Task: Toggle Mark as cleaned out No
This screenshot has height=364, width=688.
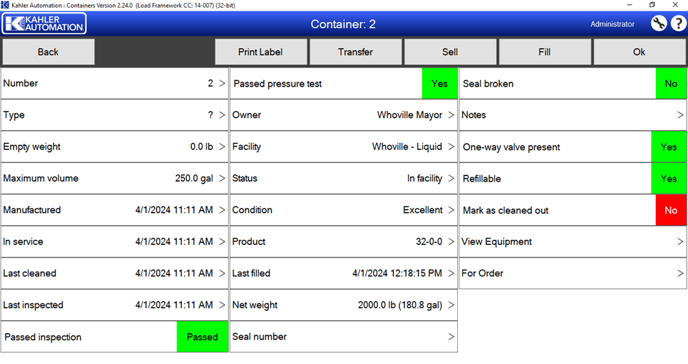Action: click(x=671, y=210)
